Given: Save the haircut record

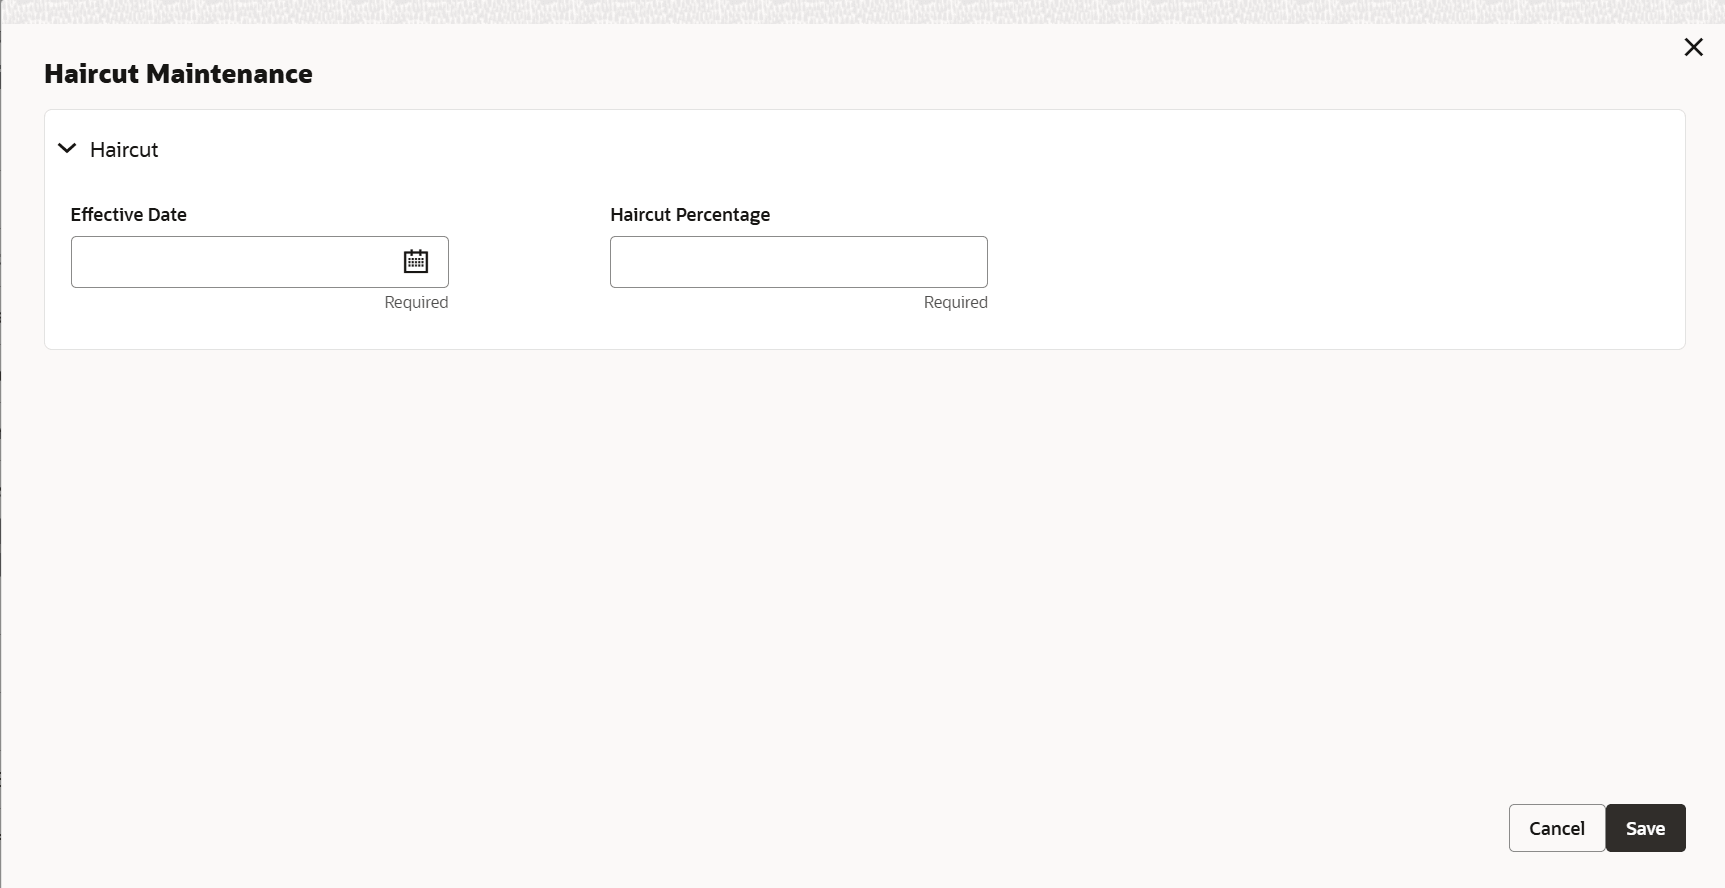Looking at the screenshot, I should (x=1645, y=828).
